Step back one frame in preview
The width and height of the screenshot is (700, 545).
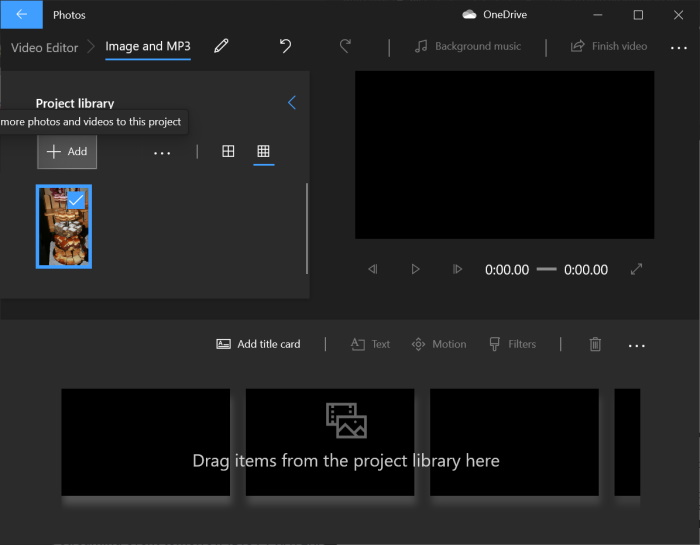[x=373, y=269]
